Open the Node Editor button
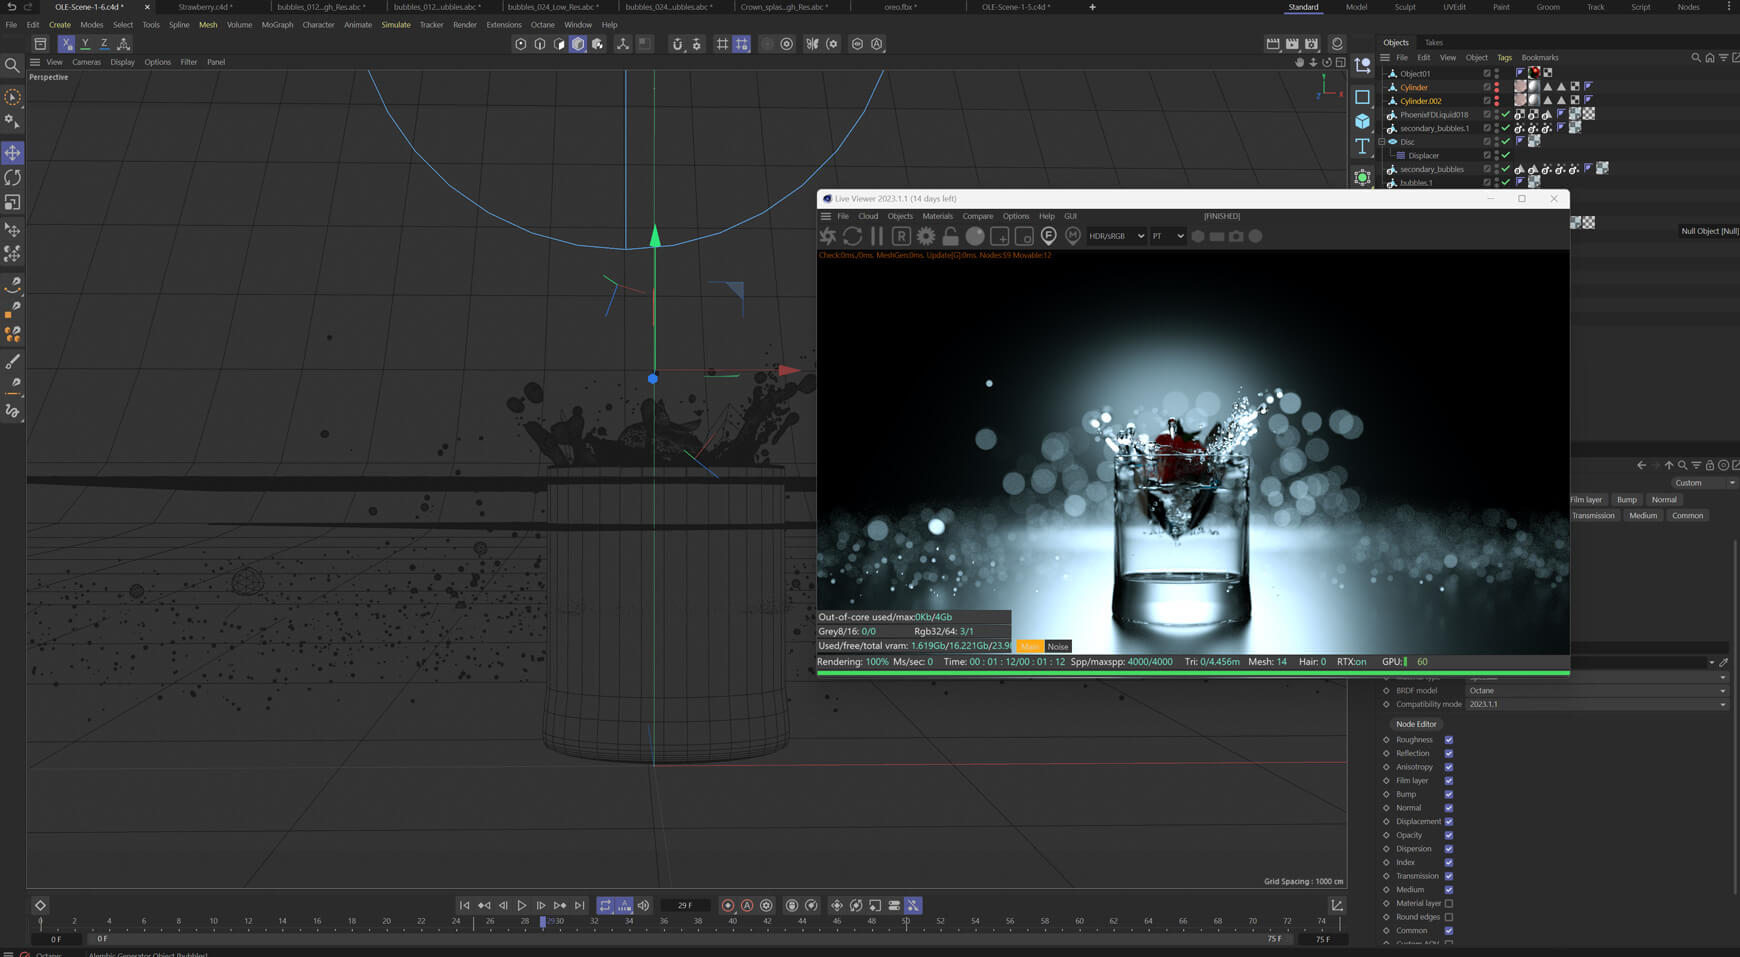Screen dimensions: 1740x957 click(1416, 724)
